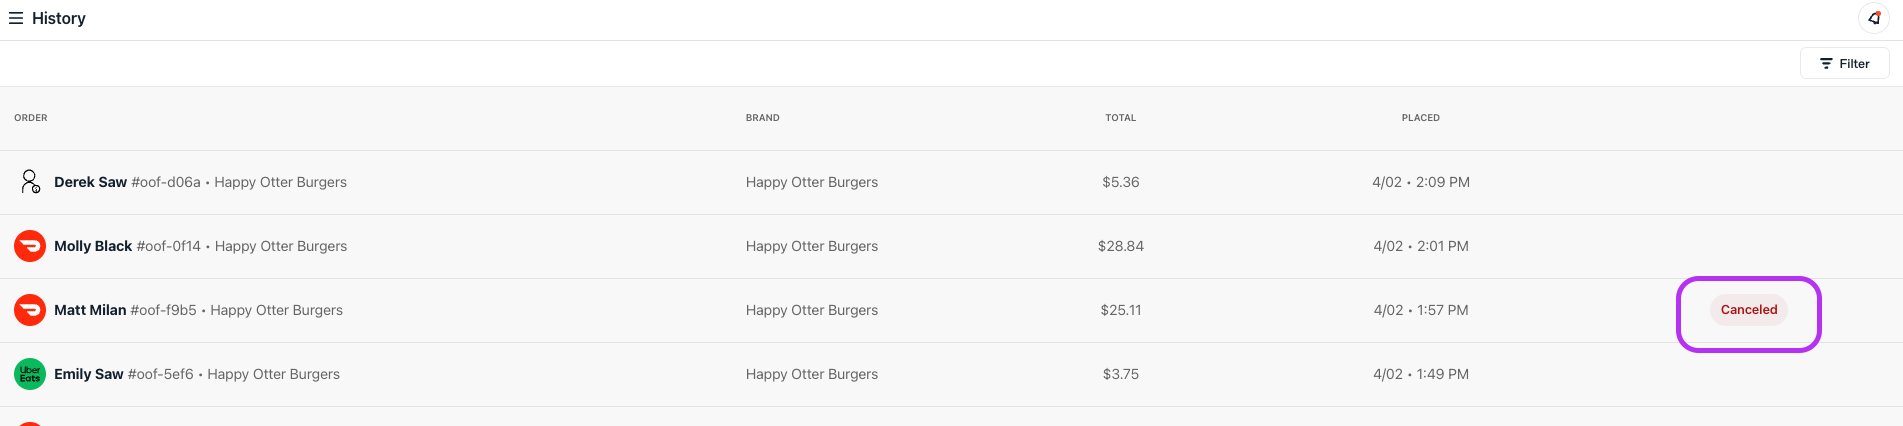Click the TOTAL column header
The height and width of the screenshot is (426, 1903).
[x=1120, y=118]
